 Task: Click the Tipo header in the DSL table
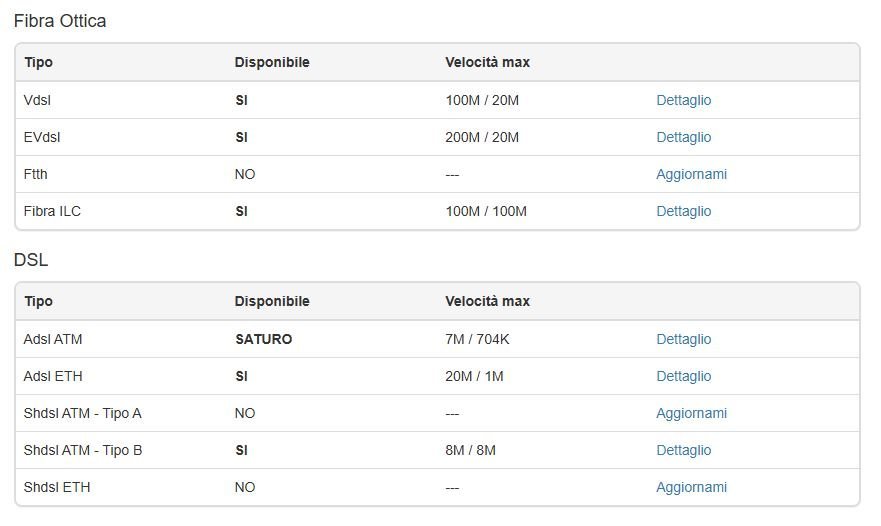tap(39, 301)
